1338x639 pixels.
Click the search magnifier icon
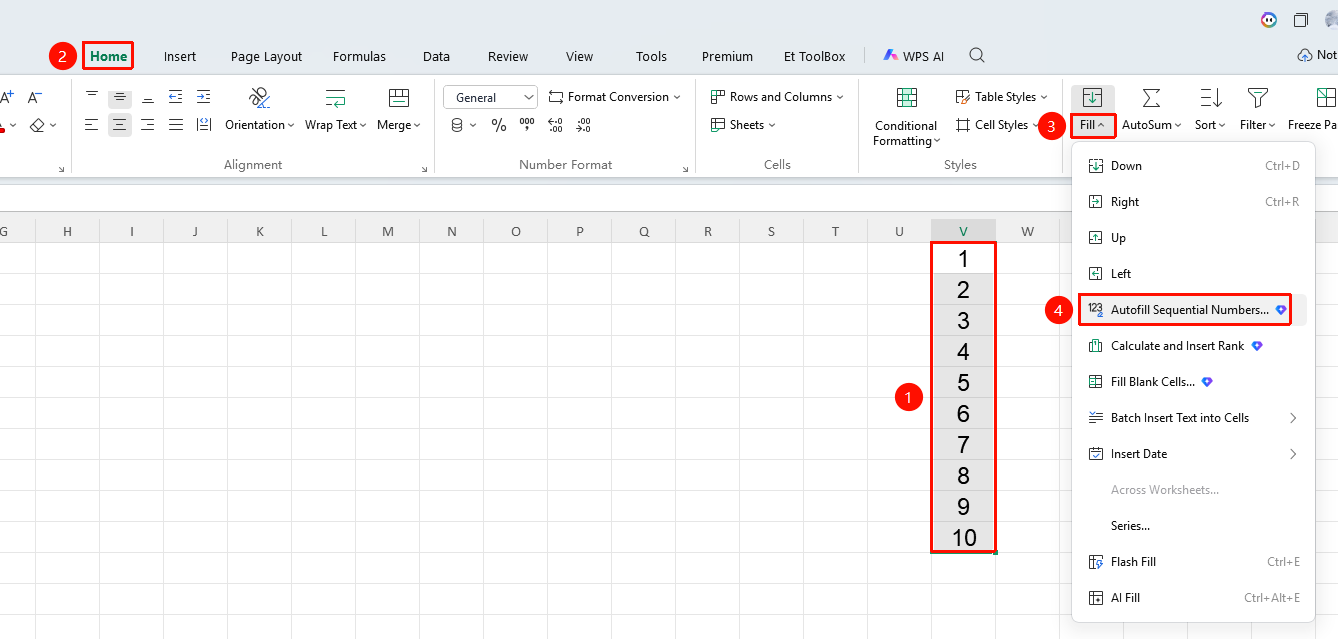977,56
